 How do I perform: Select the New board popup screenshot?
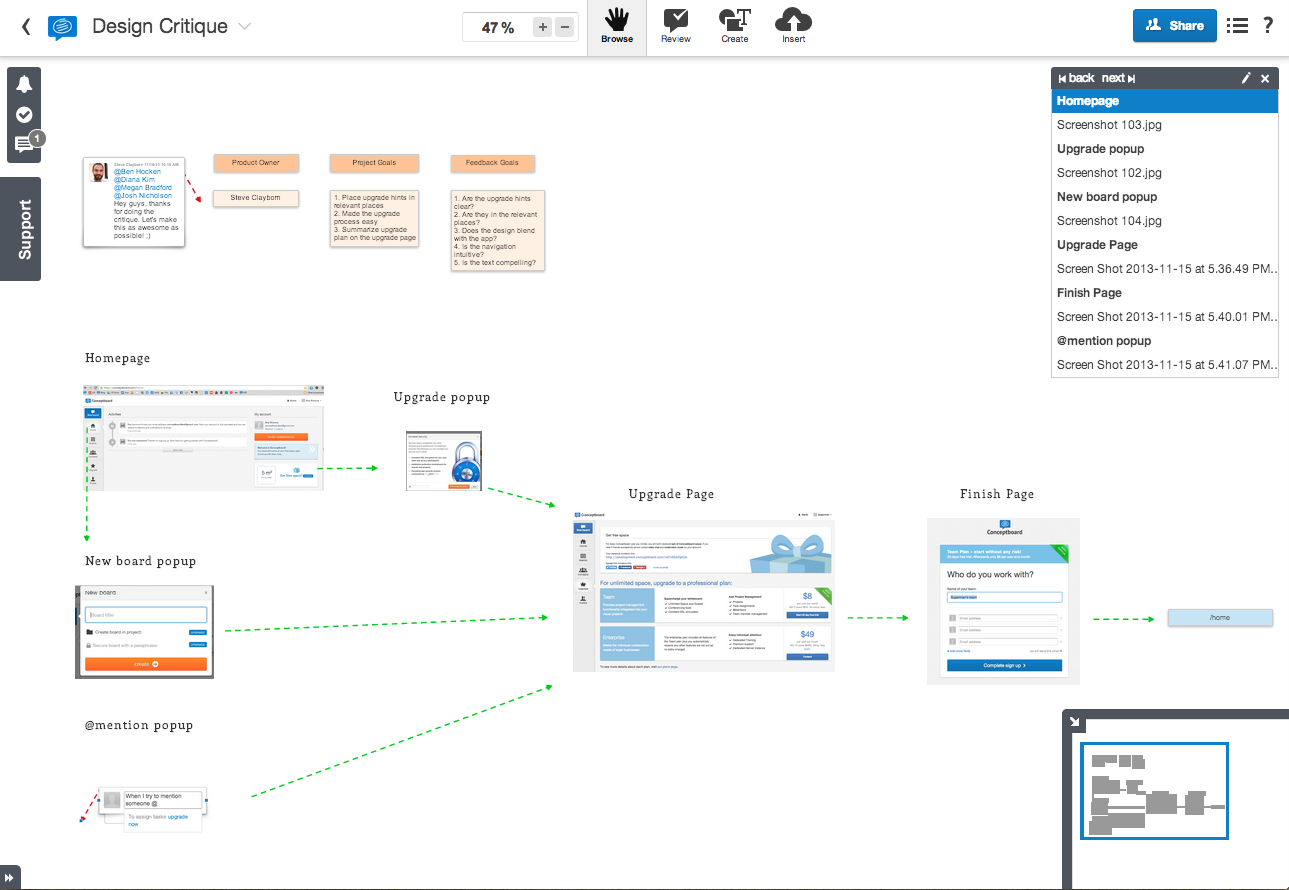[x=144, y=632]
